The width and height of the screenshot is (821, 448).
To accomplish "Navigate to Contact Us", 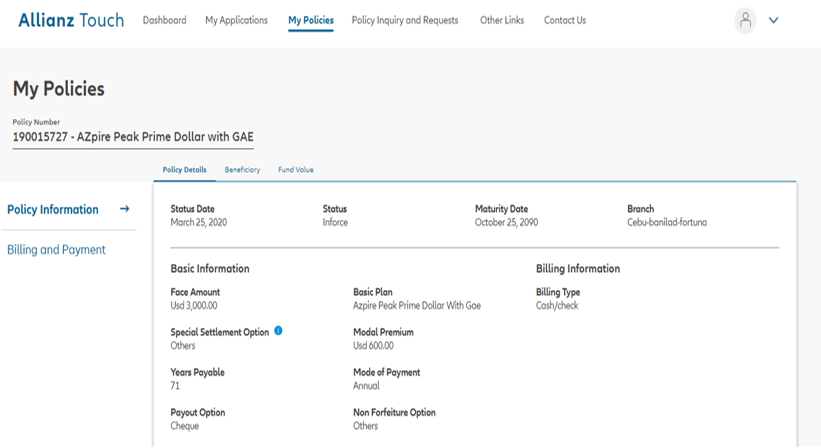I will pos(565,20).
